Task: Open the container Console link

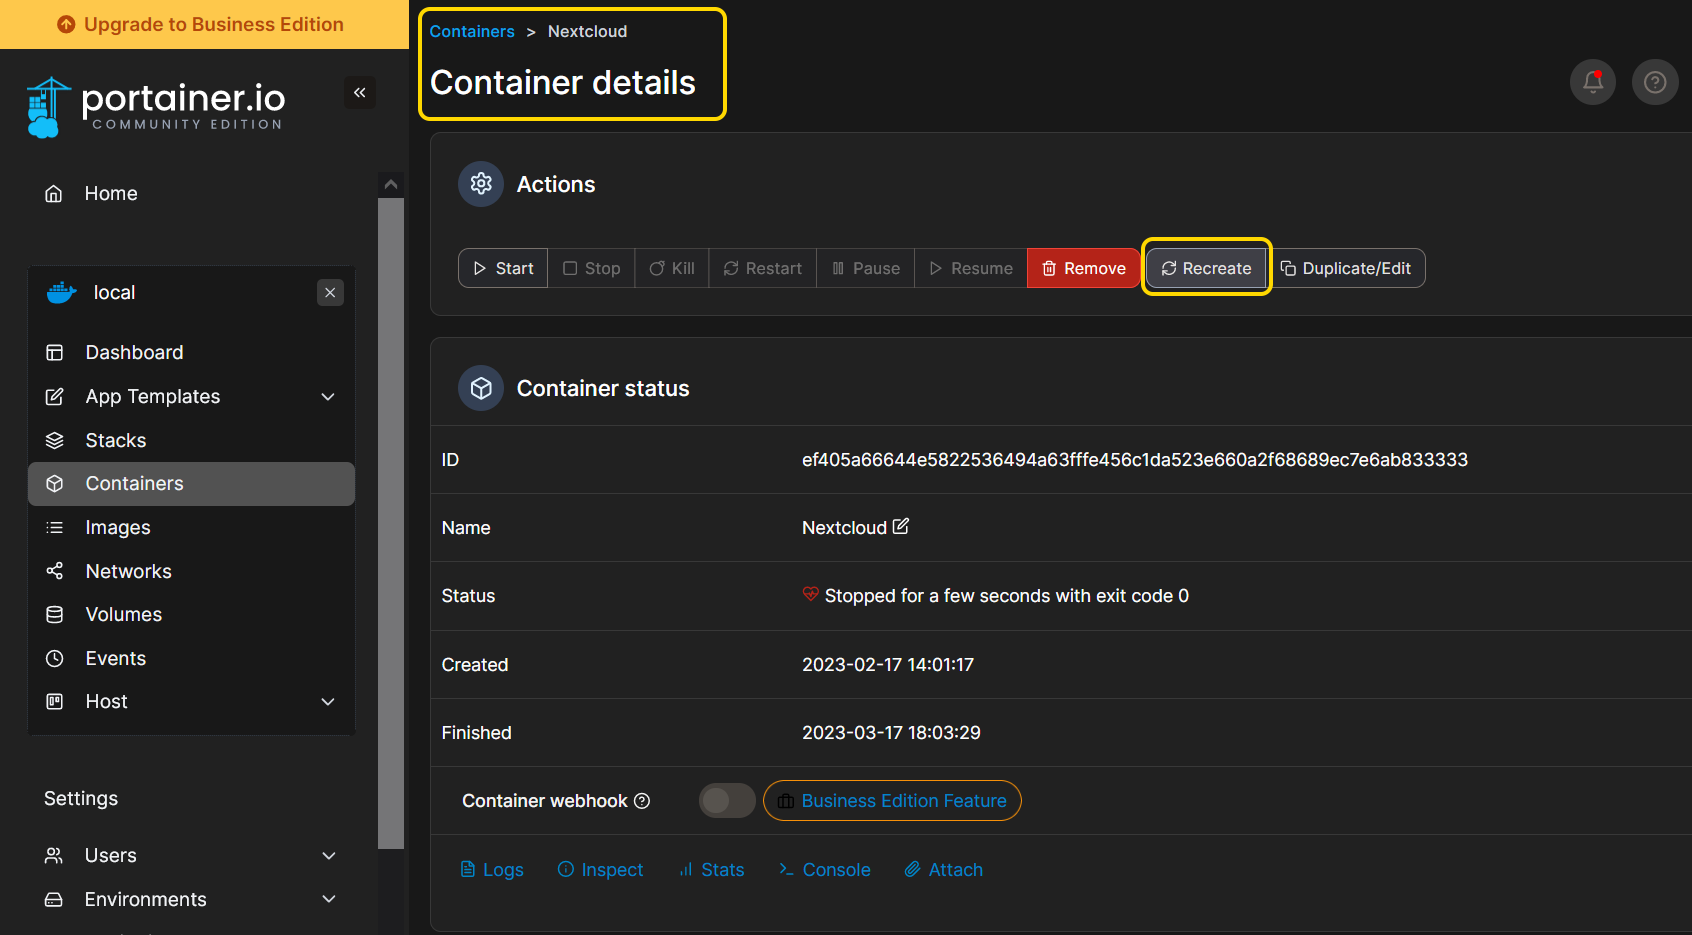Action: pyautogui.click(x=825, y=870)
